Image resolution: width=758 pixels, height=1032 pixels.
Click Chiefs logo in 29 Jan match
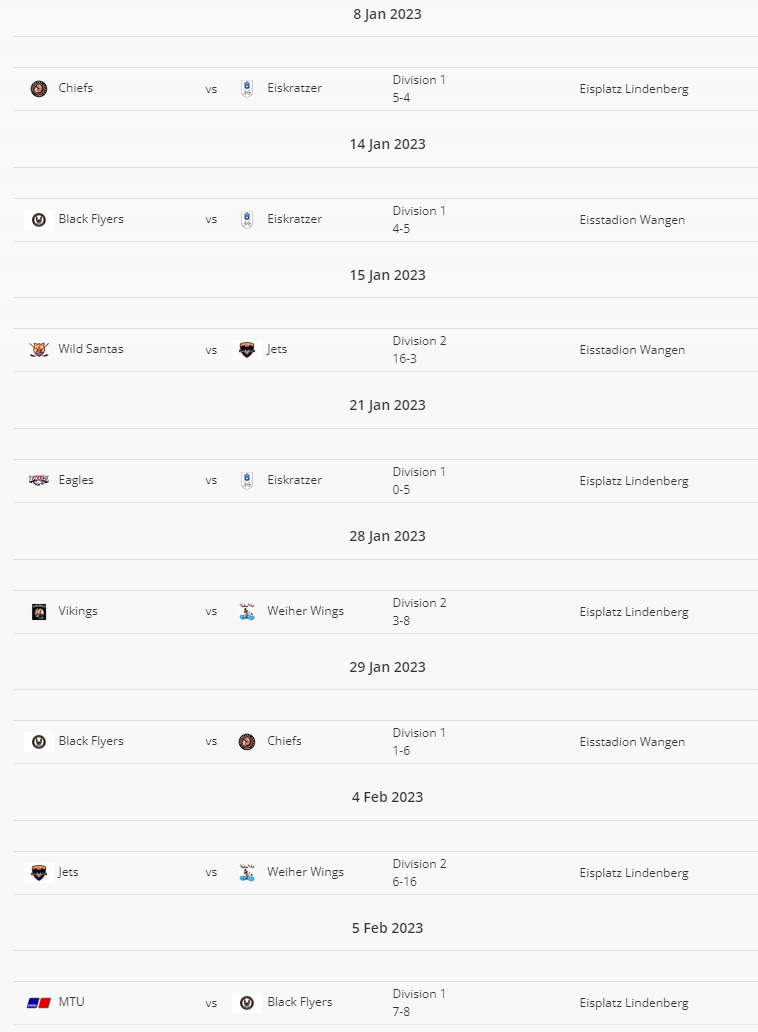pyautogui.click(x=247, y=742)
